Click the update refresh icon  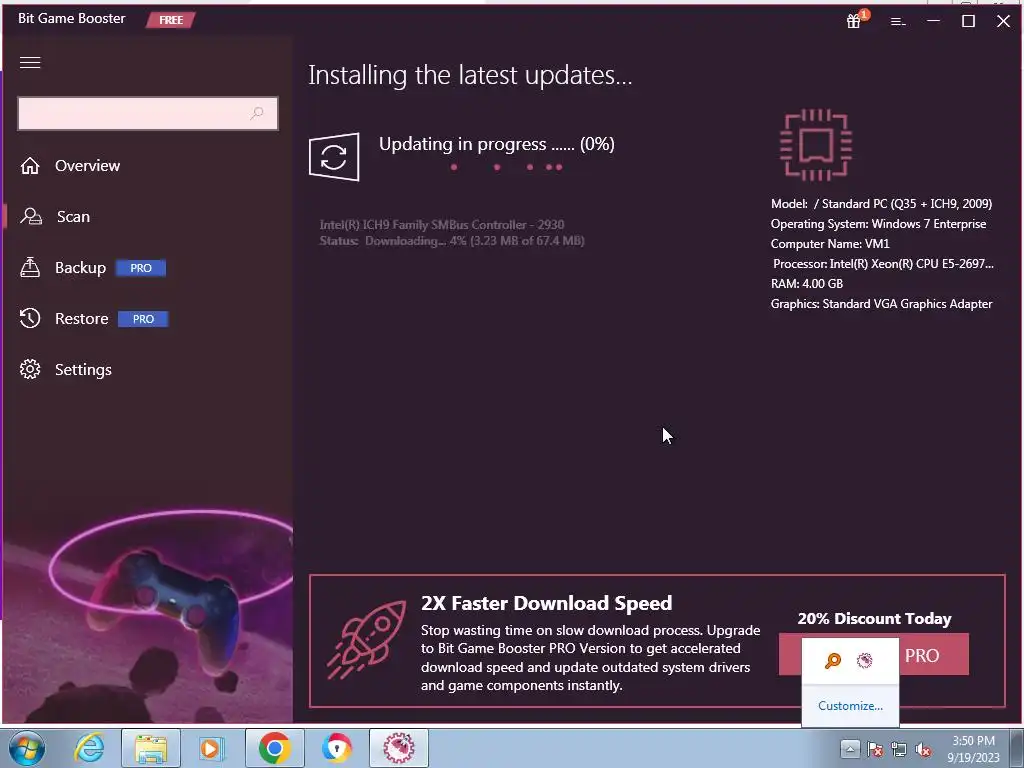(334, 157)
